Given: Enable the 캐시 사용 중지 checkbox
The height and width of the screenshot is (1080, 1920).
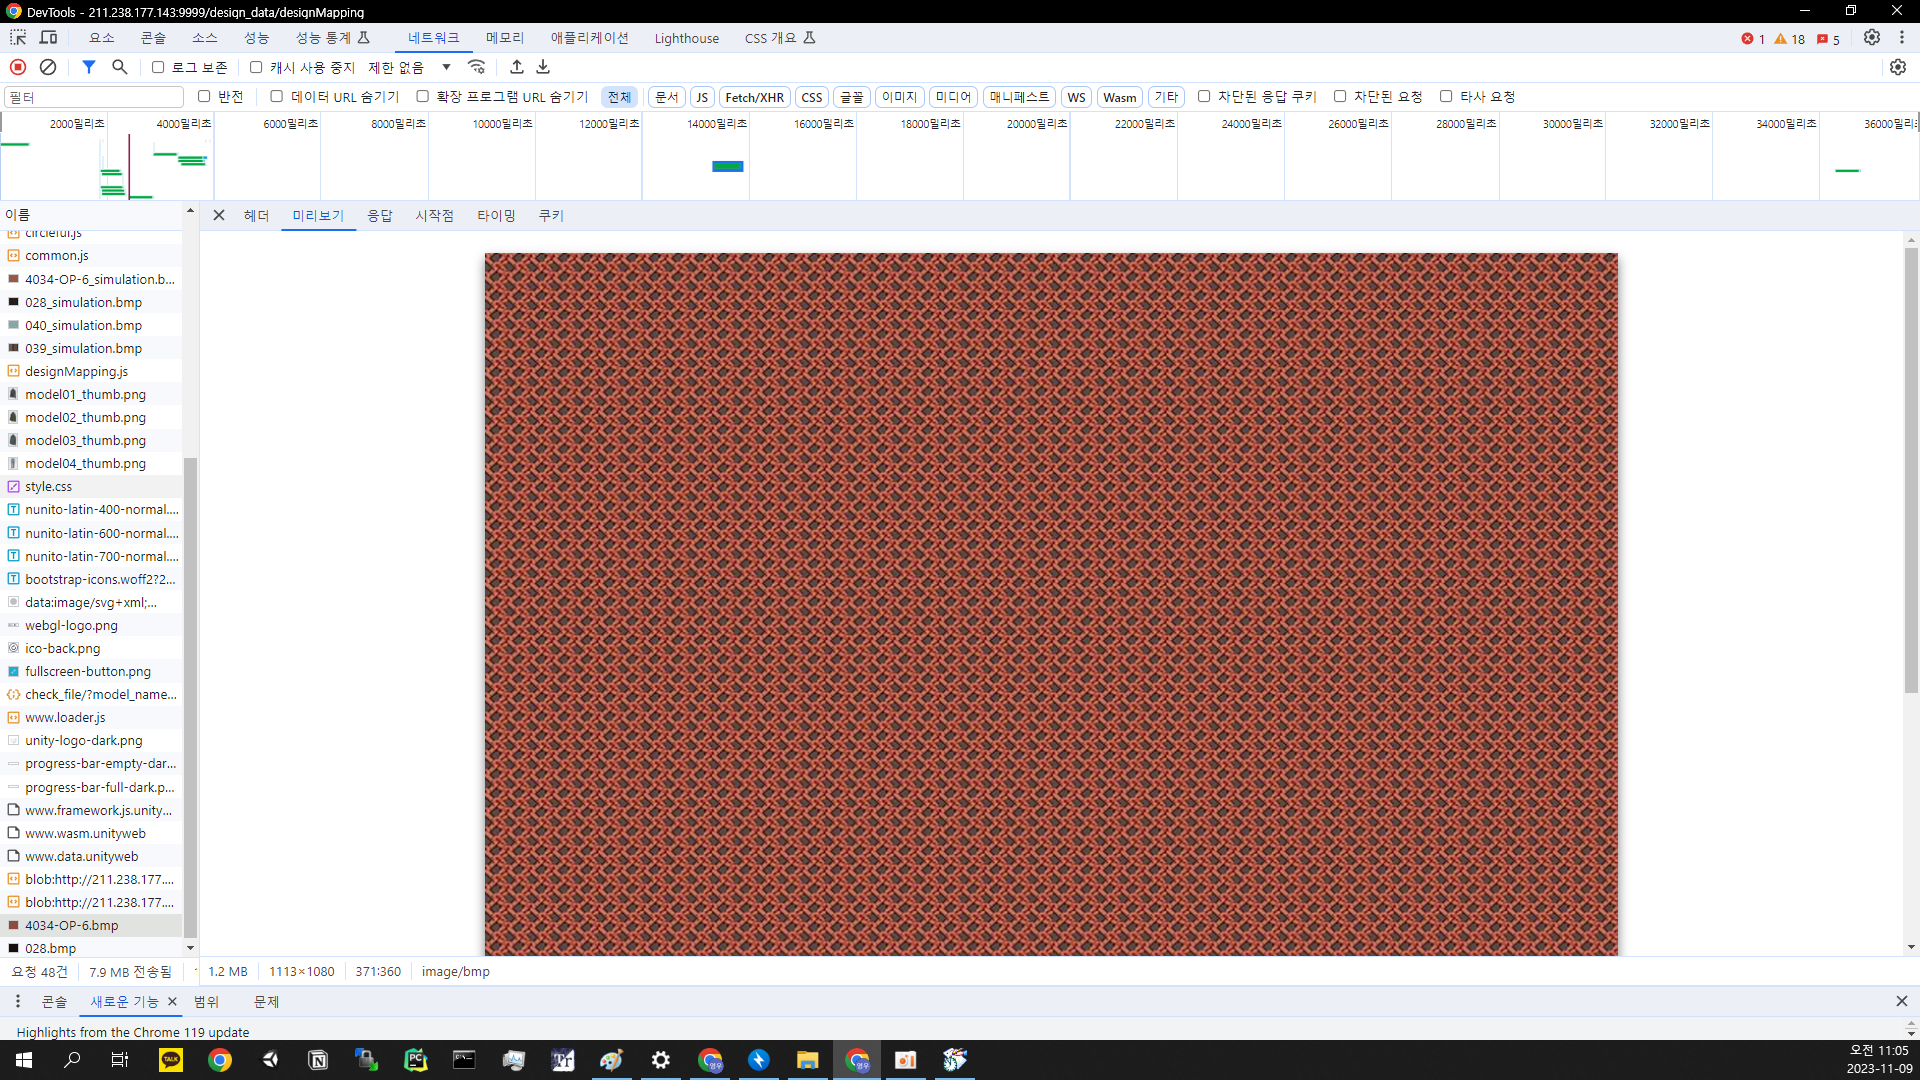Looking at the screenshot, I should tap(256, 67).
